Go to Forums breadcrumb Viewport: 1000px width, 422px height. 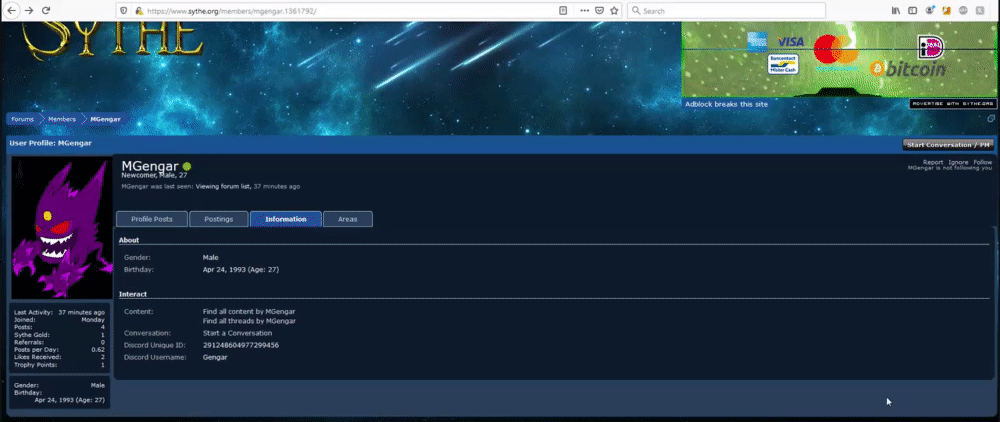22,119
